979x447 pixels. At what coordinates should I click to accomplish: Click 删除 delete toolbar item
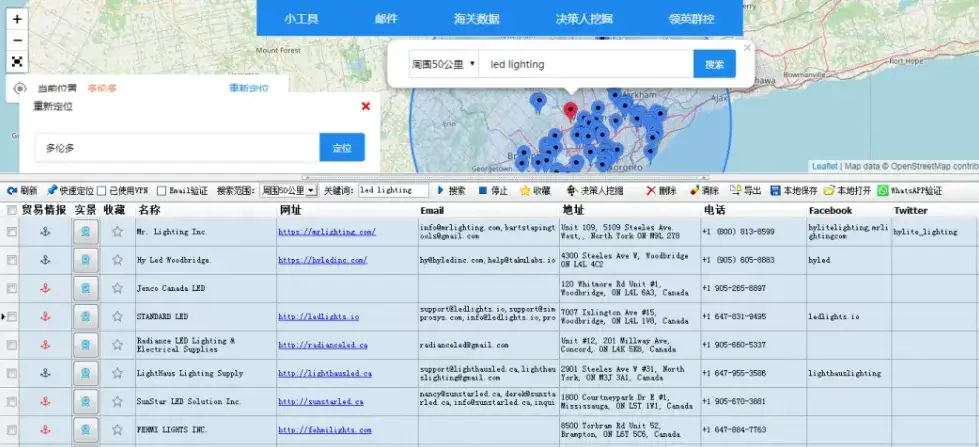[x=661, y=190]
